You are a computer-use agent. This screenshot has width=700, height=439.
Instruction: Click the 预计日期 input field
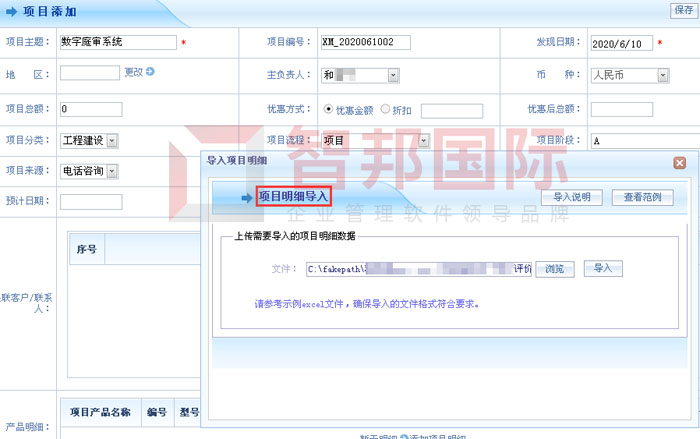[x=90, y=202]
